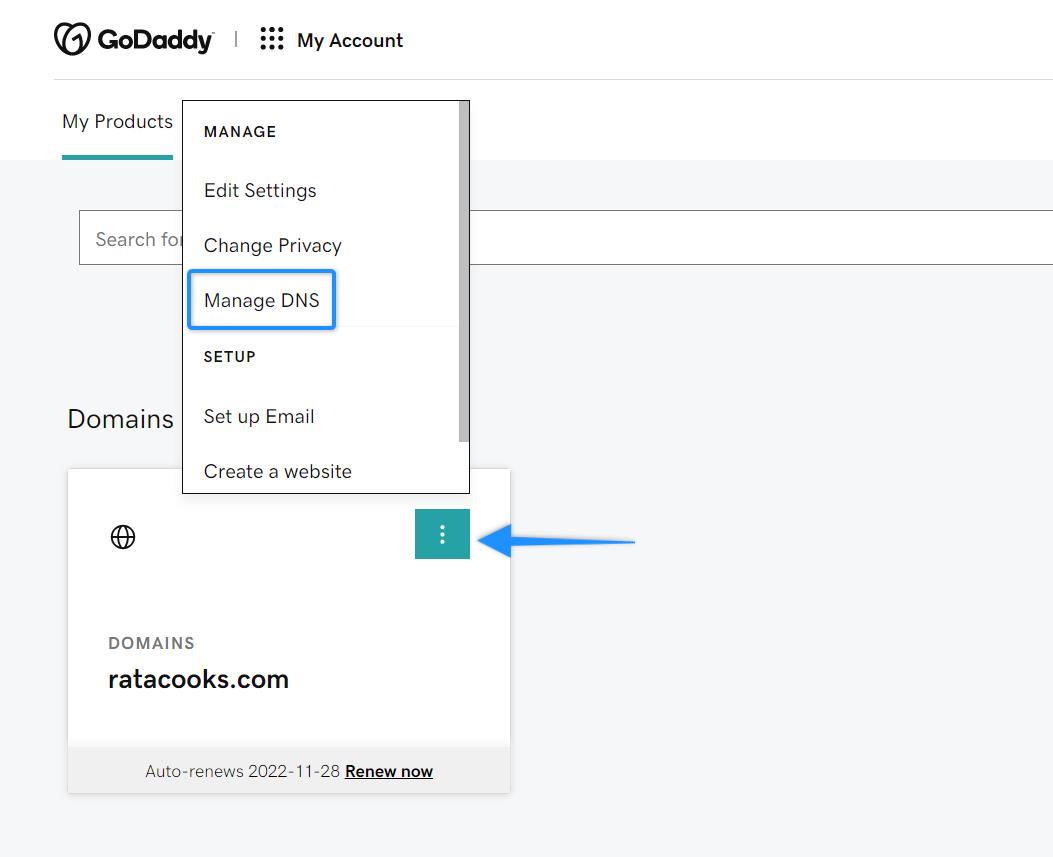Click Edit Settings in the Manage menu
This screenshot has height=857, width=1053.
(x=259, y=191)
